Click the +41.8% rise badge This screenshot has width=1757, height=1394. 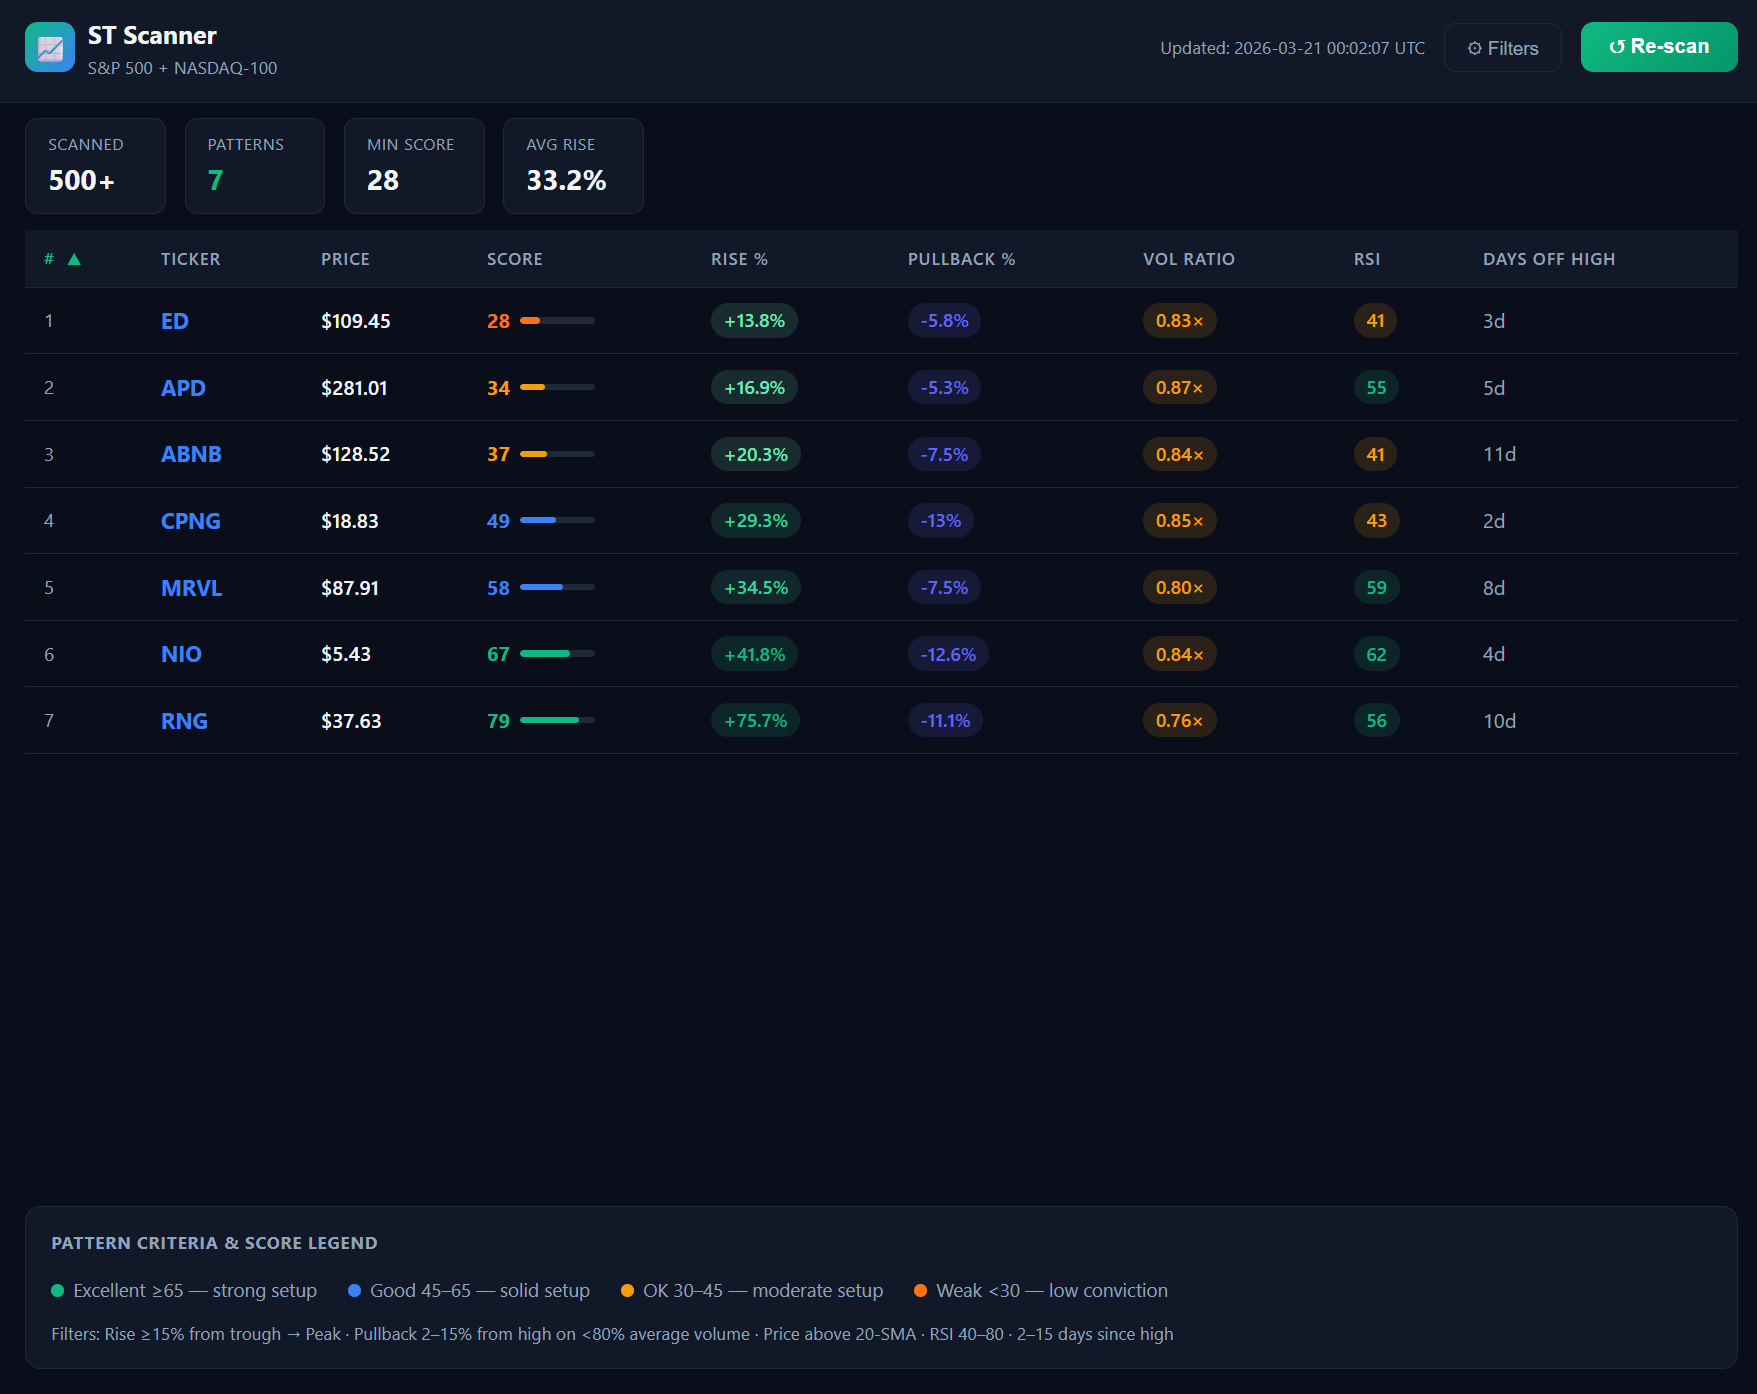click(x=754, y=654)
